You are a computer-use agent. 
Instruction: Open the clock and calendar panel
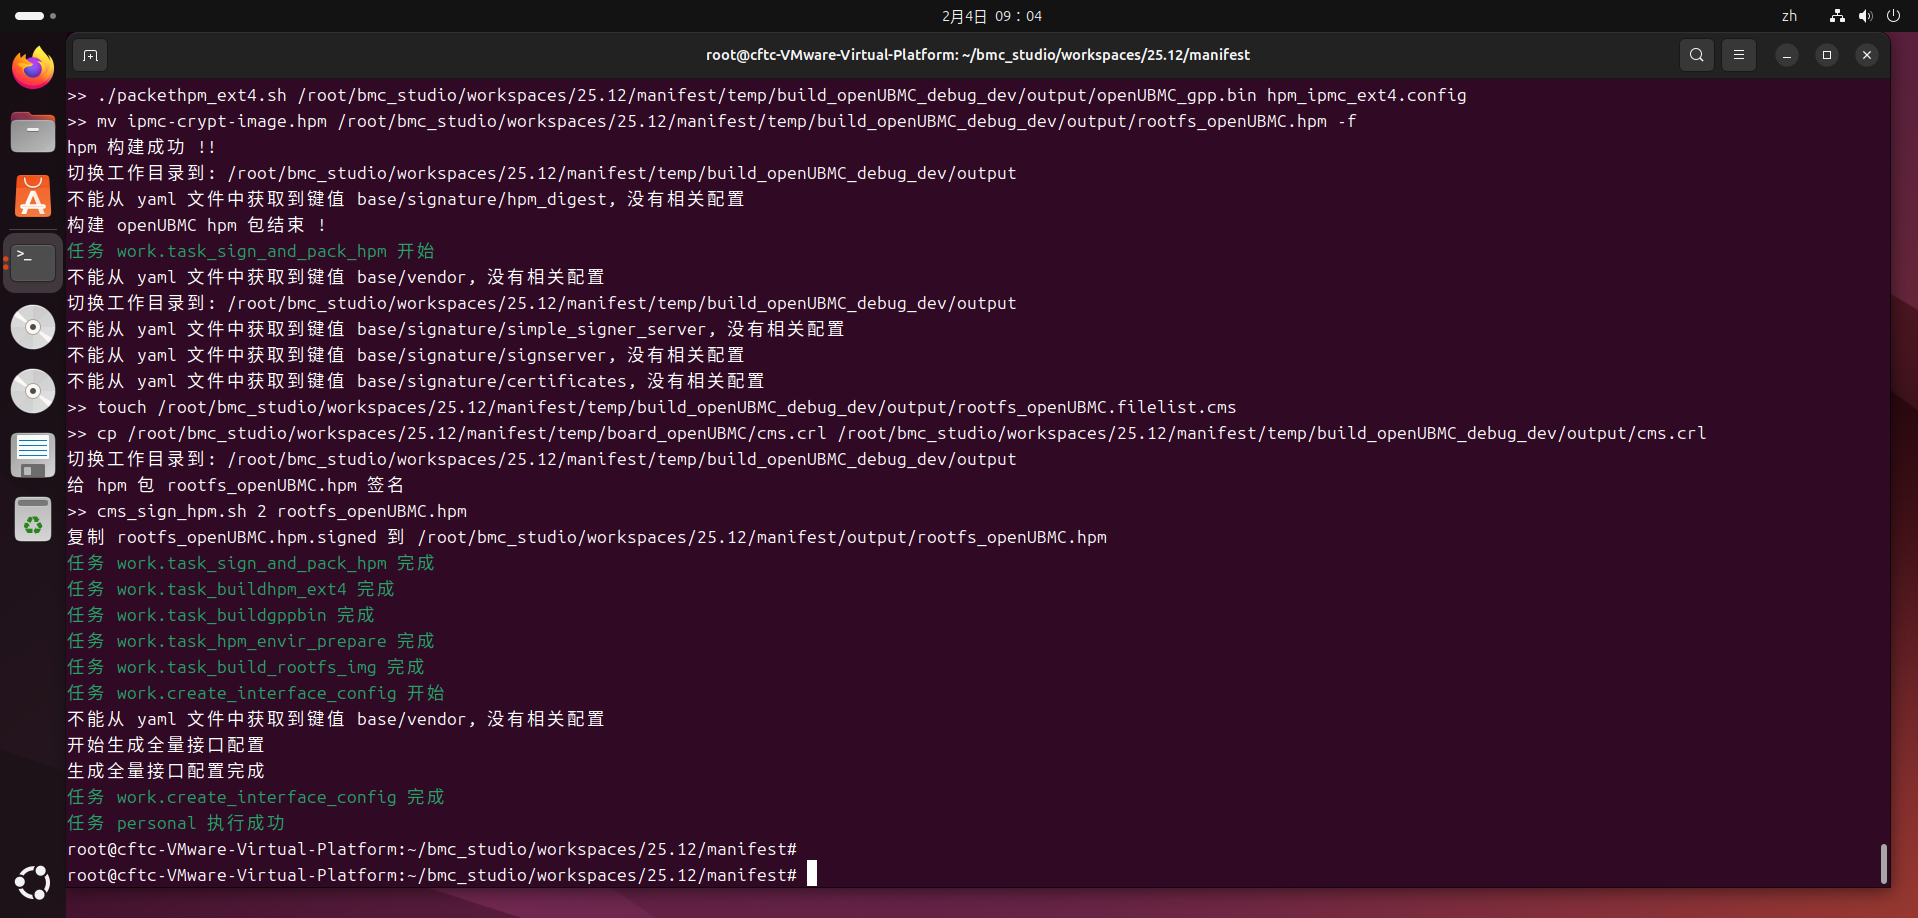(x=991, y=16)
